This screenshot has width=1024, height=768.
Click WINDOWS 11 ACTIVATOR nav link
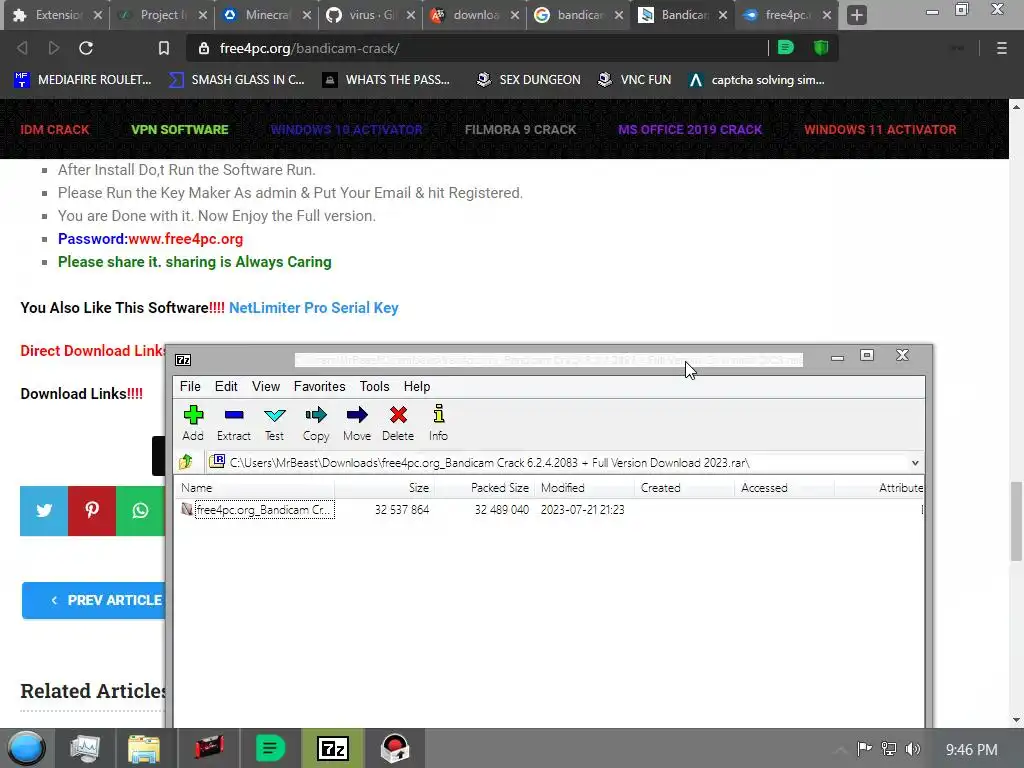tap(880, 129)
